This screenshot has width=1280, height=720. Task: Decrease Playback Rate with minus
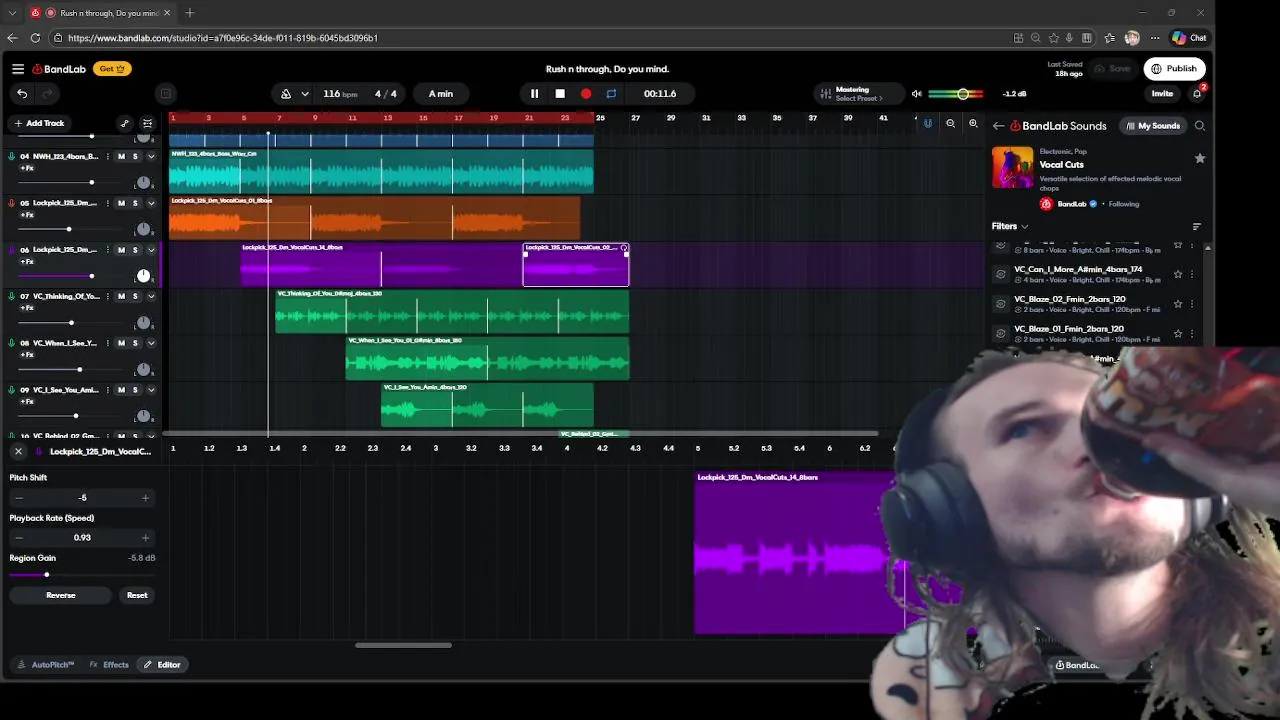(x=18, y=537)
